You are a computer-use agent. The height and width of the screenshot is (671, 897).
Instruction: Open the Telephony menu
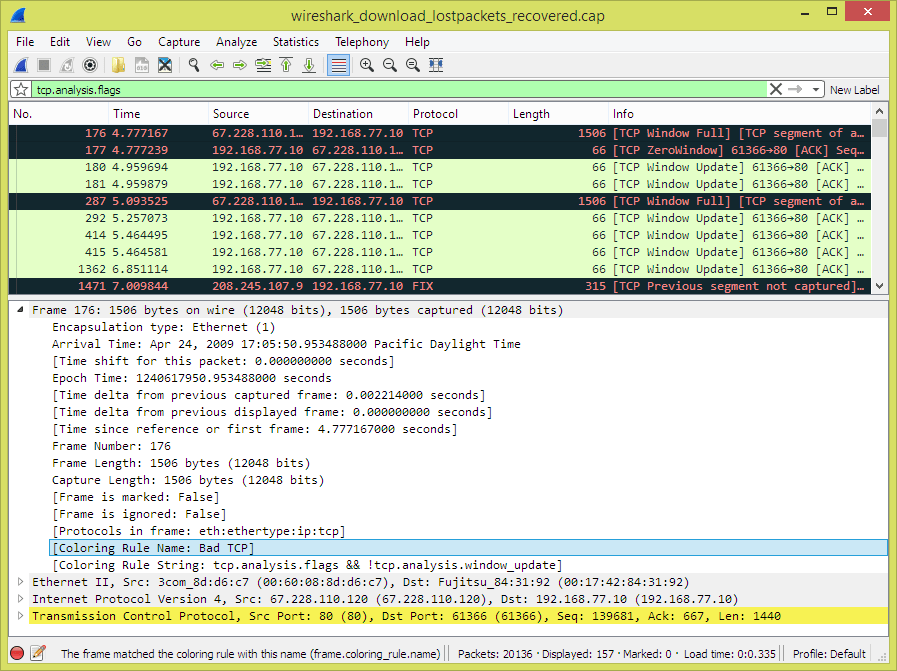361,42
